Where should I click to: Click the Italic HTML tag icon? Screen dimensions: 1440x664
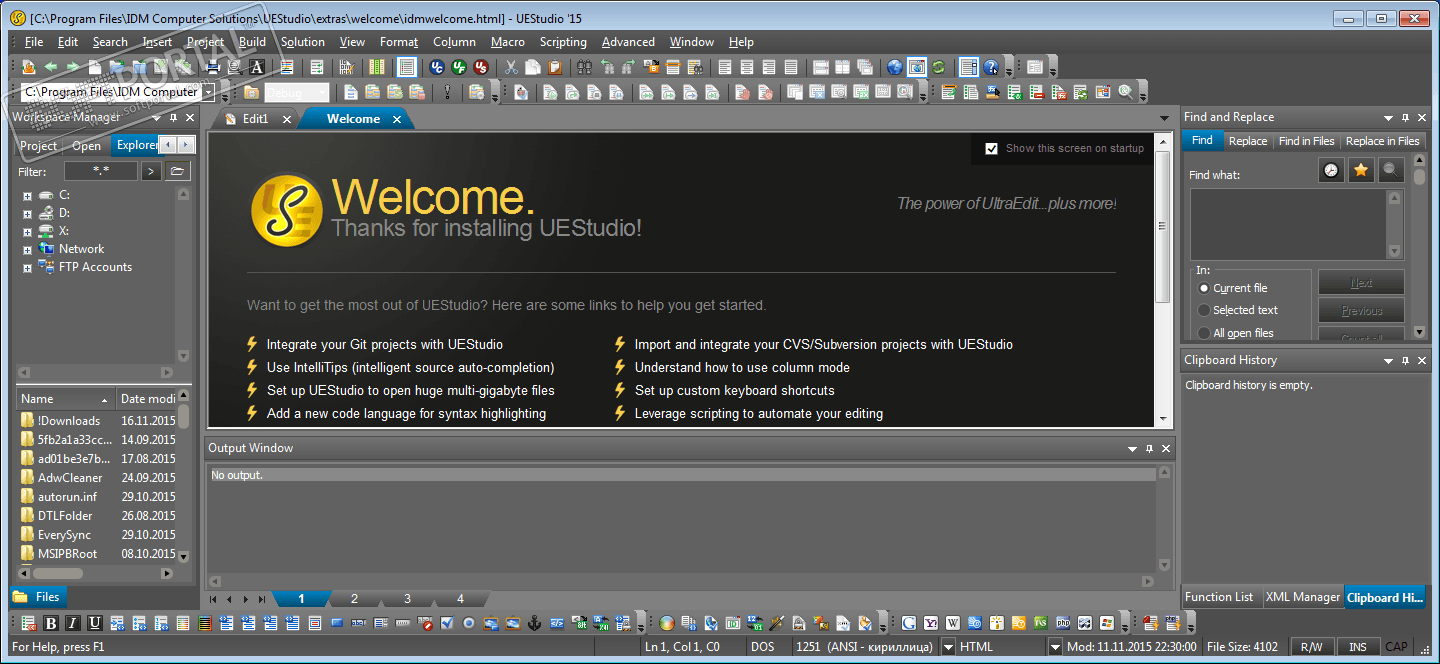(x=73, y=623)
